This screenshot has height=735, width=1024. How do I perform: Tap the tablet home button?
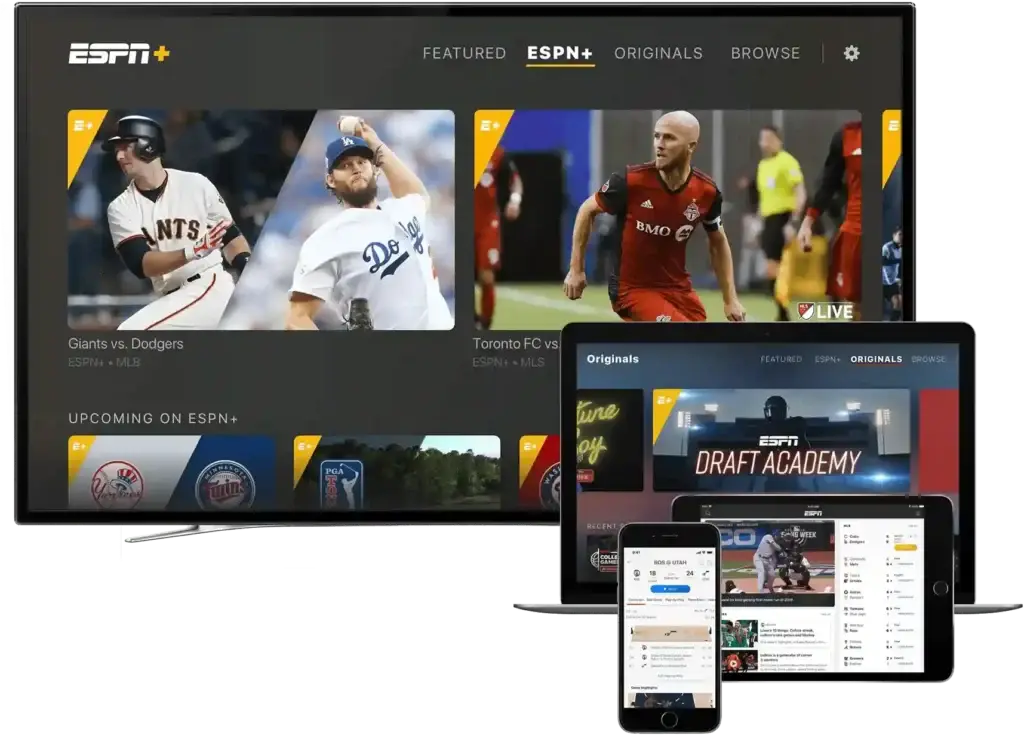click(940, 588)
